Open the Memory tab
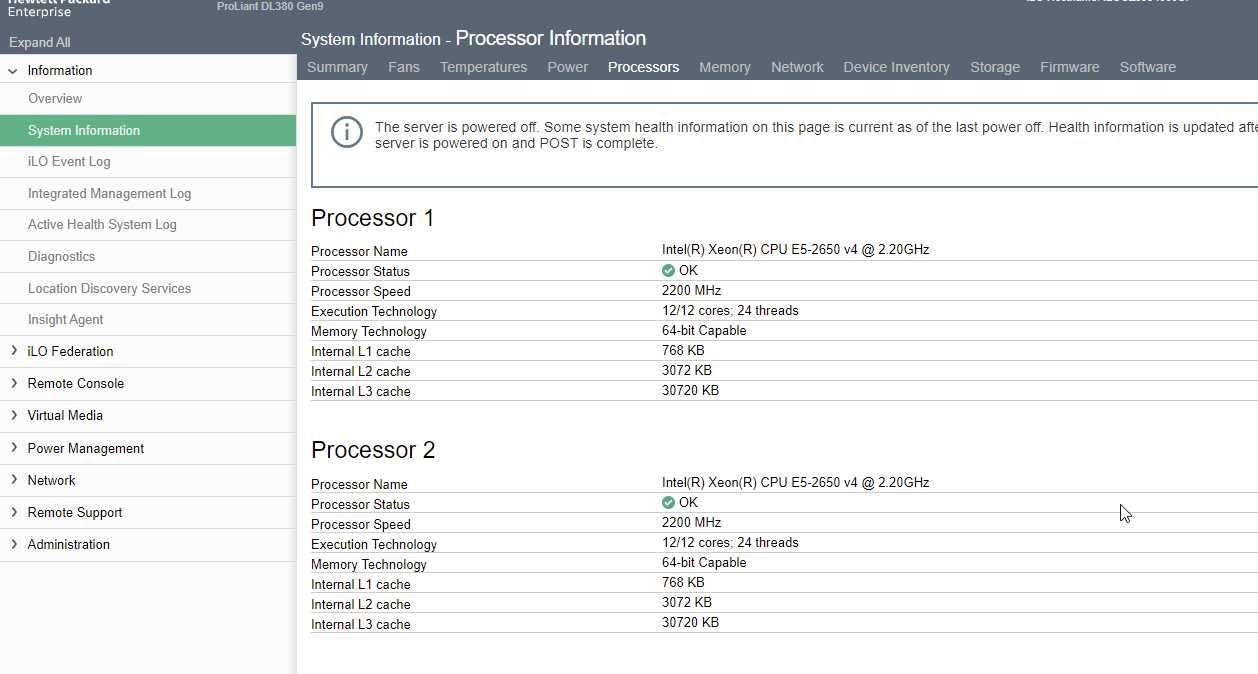The image size is (1258, 674). click(x=725, y=67)
